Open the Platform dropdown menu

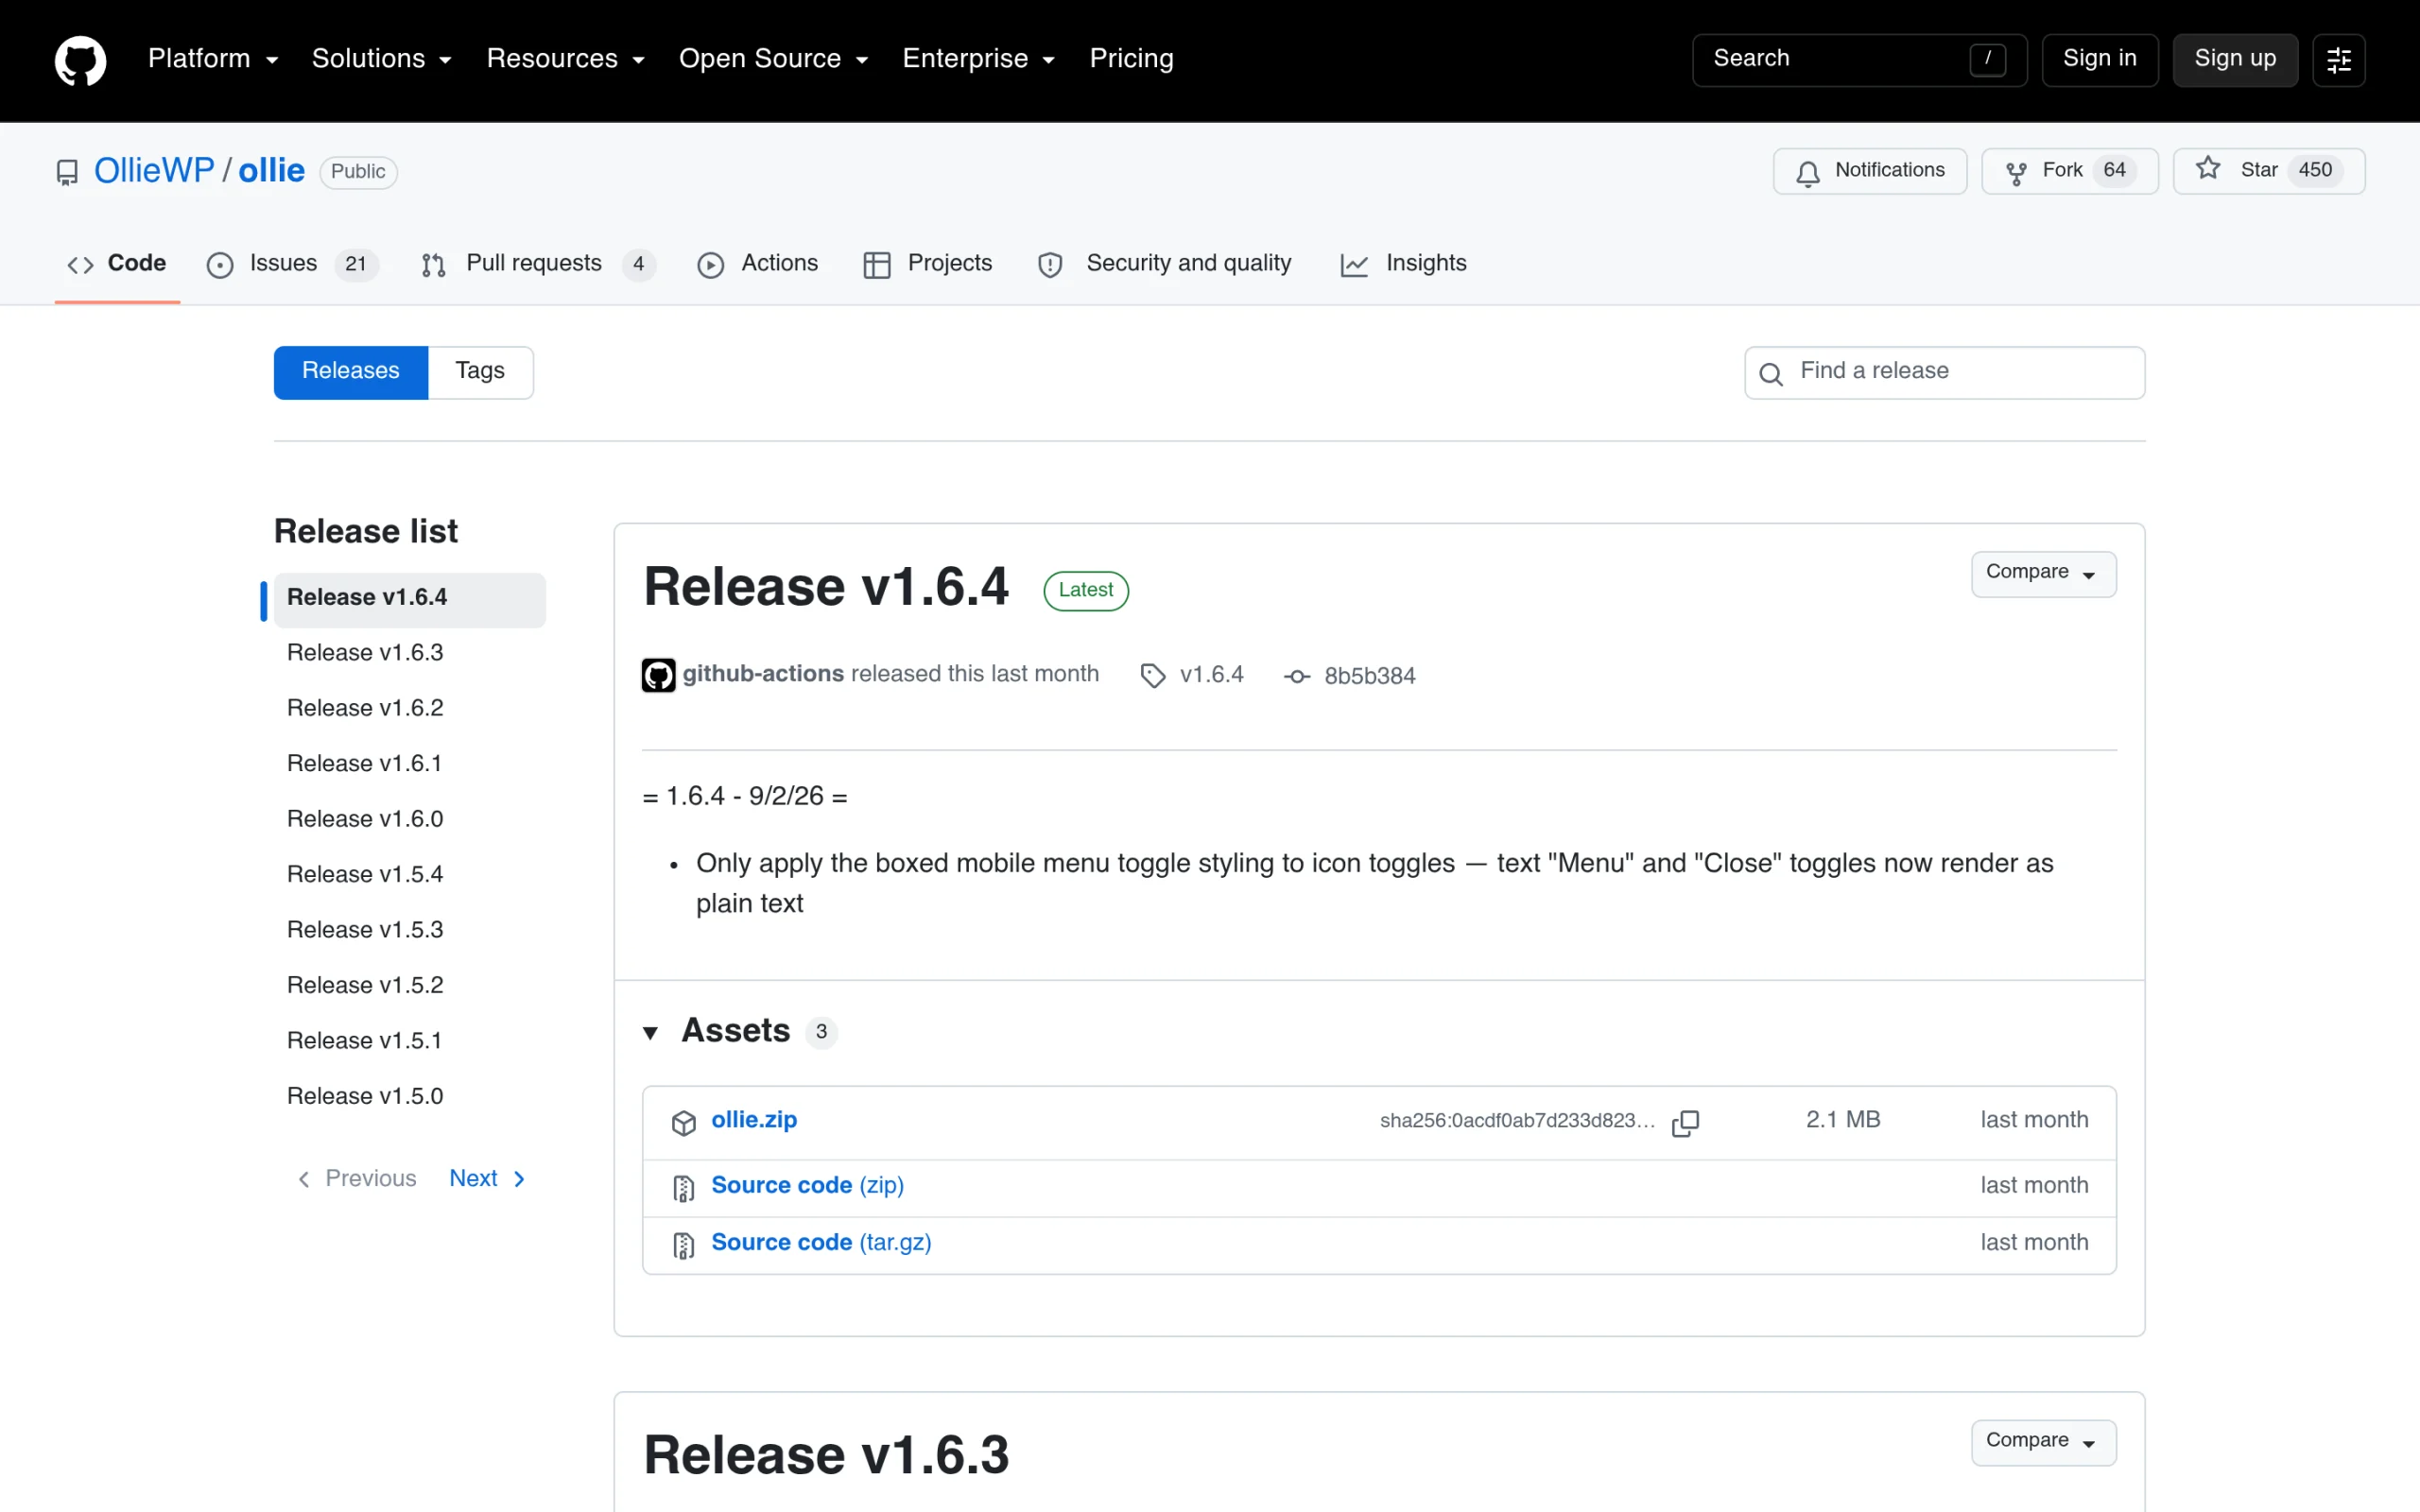pyautogui.click(x=212, y=59)
